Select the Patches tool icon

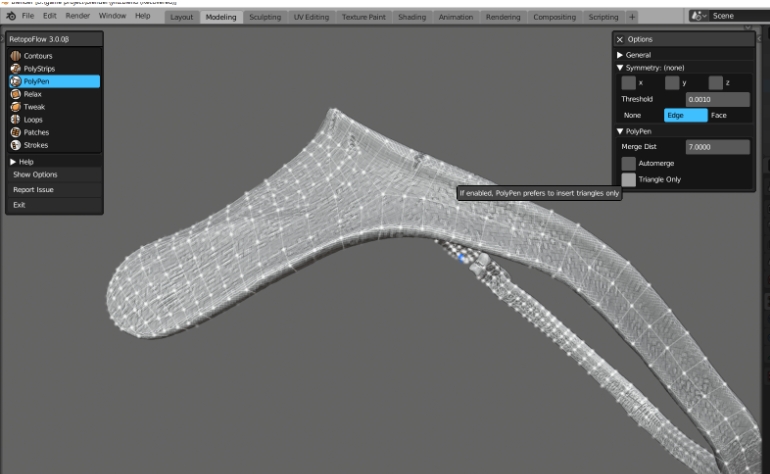point(16,132)
